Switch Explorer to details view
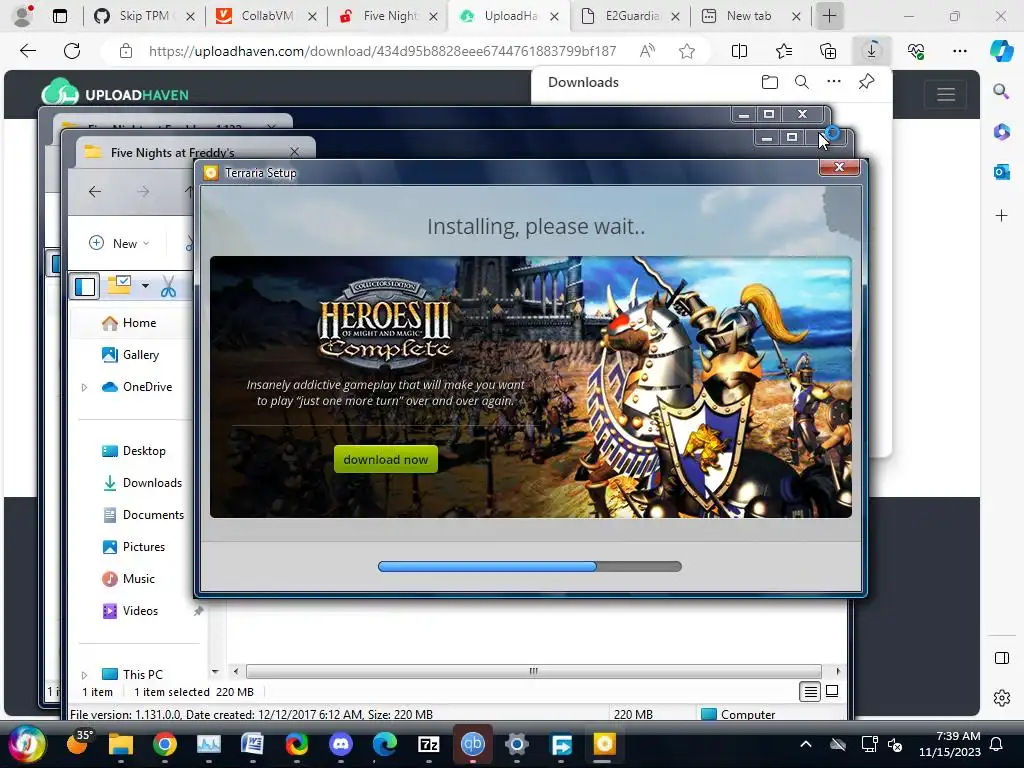The width and height of the screenshot is (1024, 768). pos(810,692)
